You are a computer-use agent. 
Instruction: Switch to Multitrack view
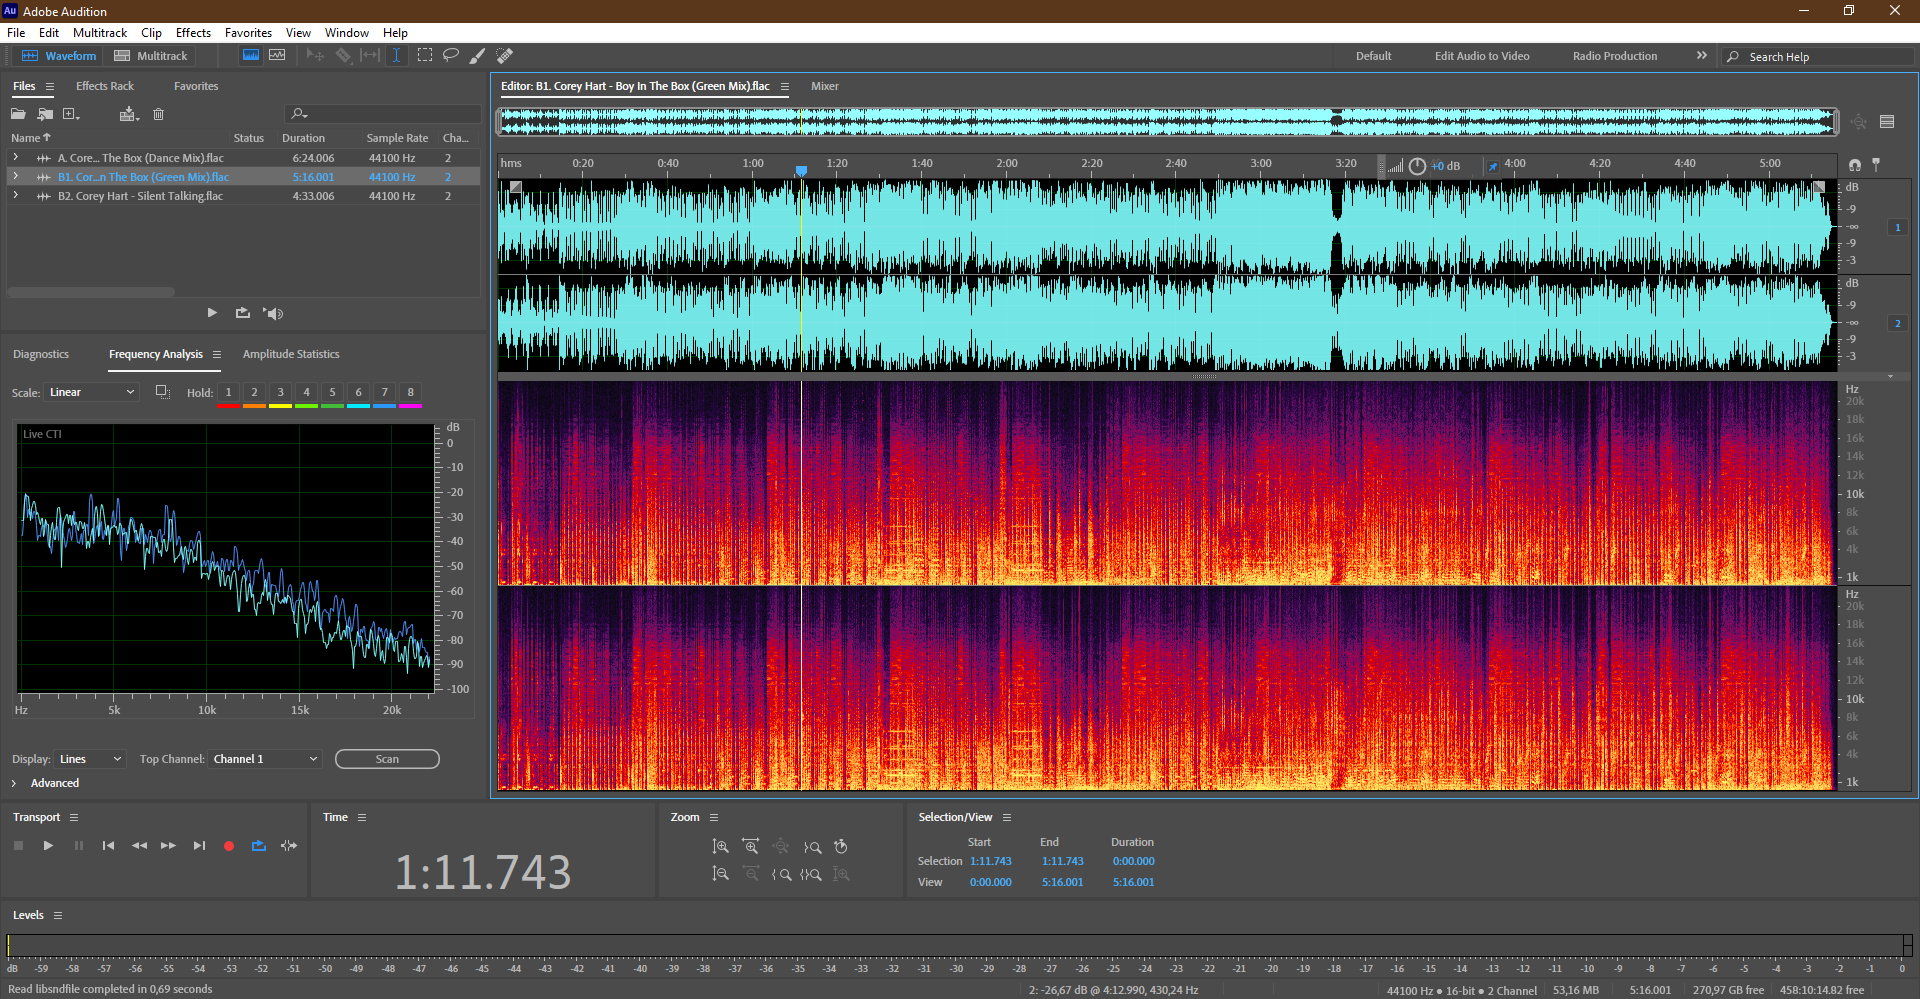pyautogui.click(x=151, y=56)
